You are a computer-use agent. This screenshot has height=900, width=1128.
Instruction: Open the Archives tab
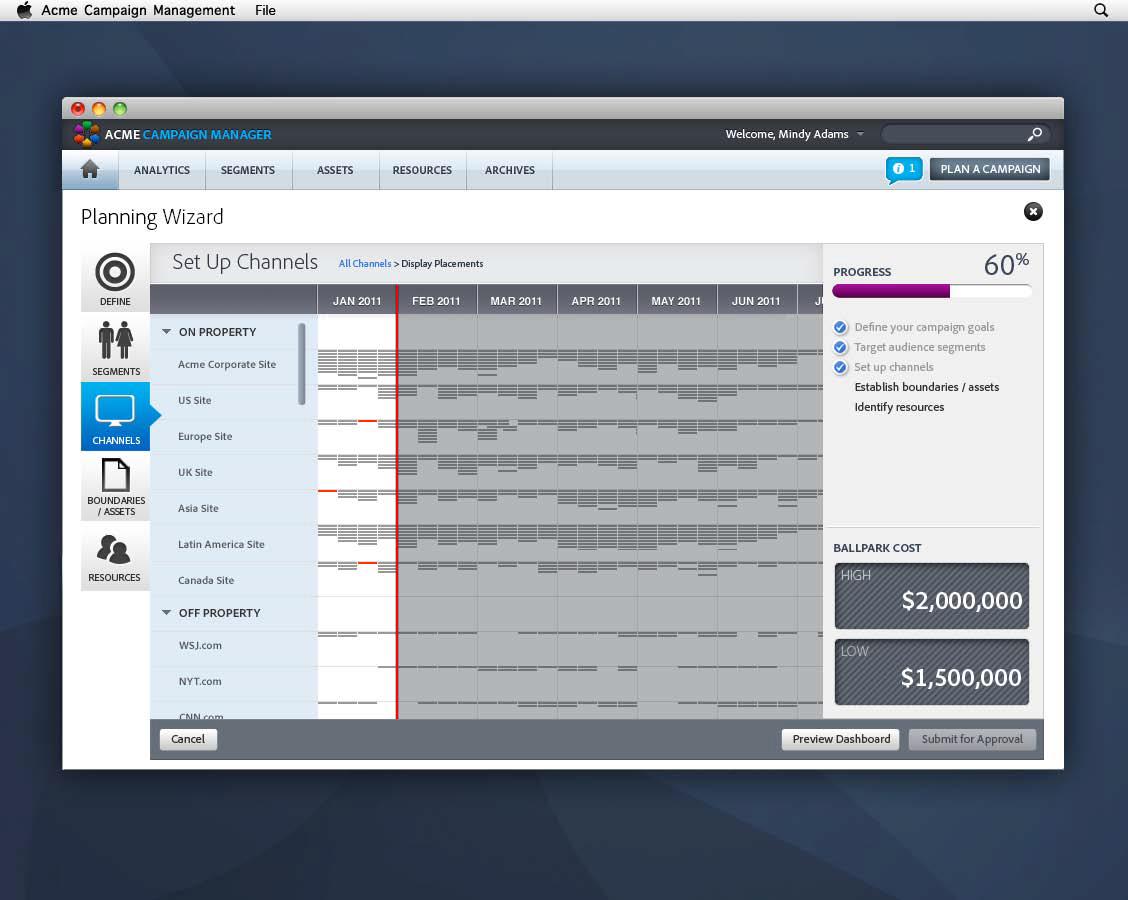coord(510,170)
